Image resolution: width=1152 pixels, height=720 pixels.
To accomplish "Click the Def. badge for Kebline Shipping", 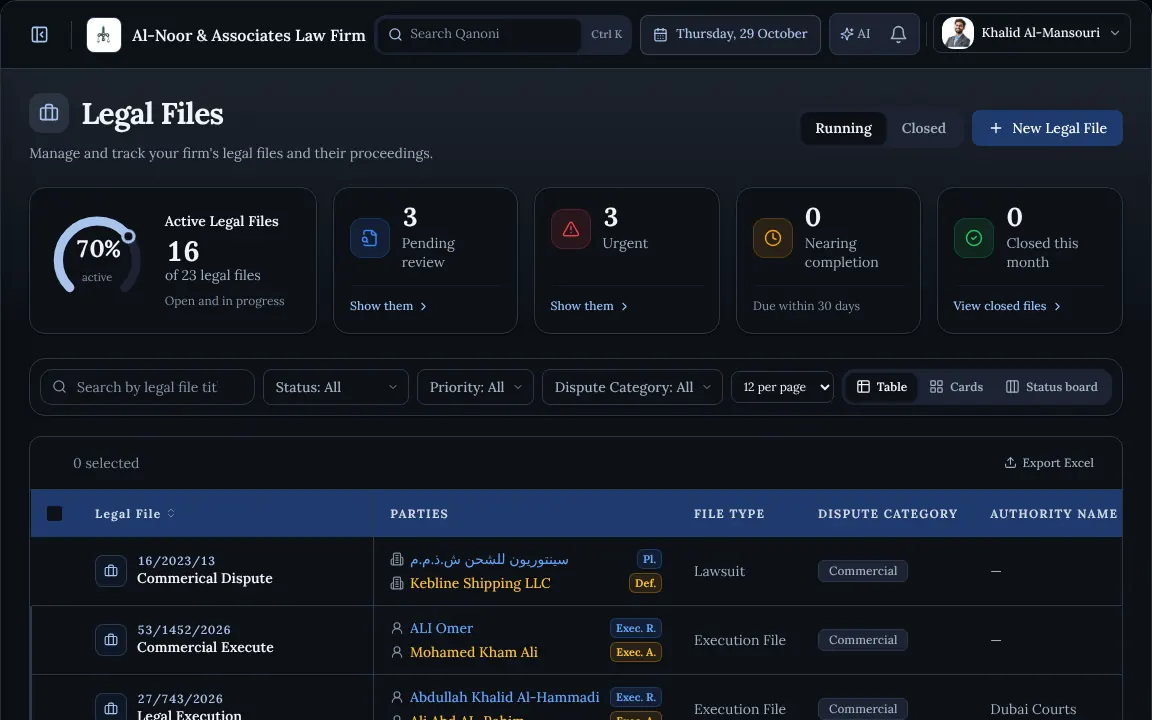I will coord(645,583).
